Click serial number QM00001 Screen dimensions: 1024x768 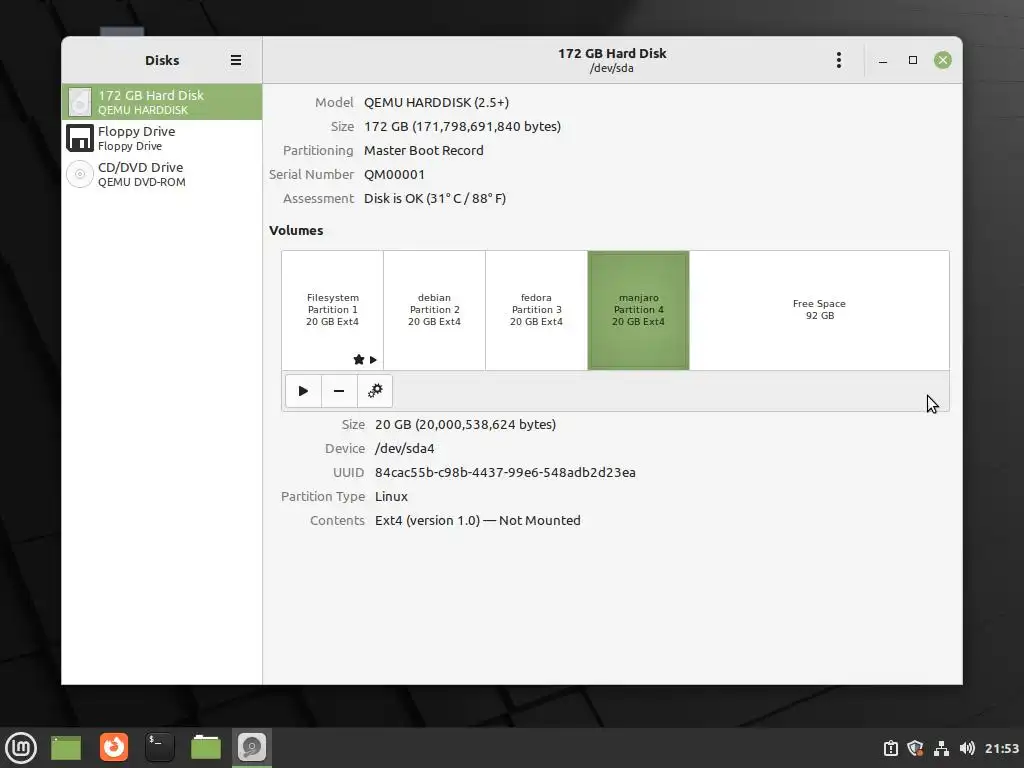tap(394, 174)
